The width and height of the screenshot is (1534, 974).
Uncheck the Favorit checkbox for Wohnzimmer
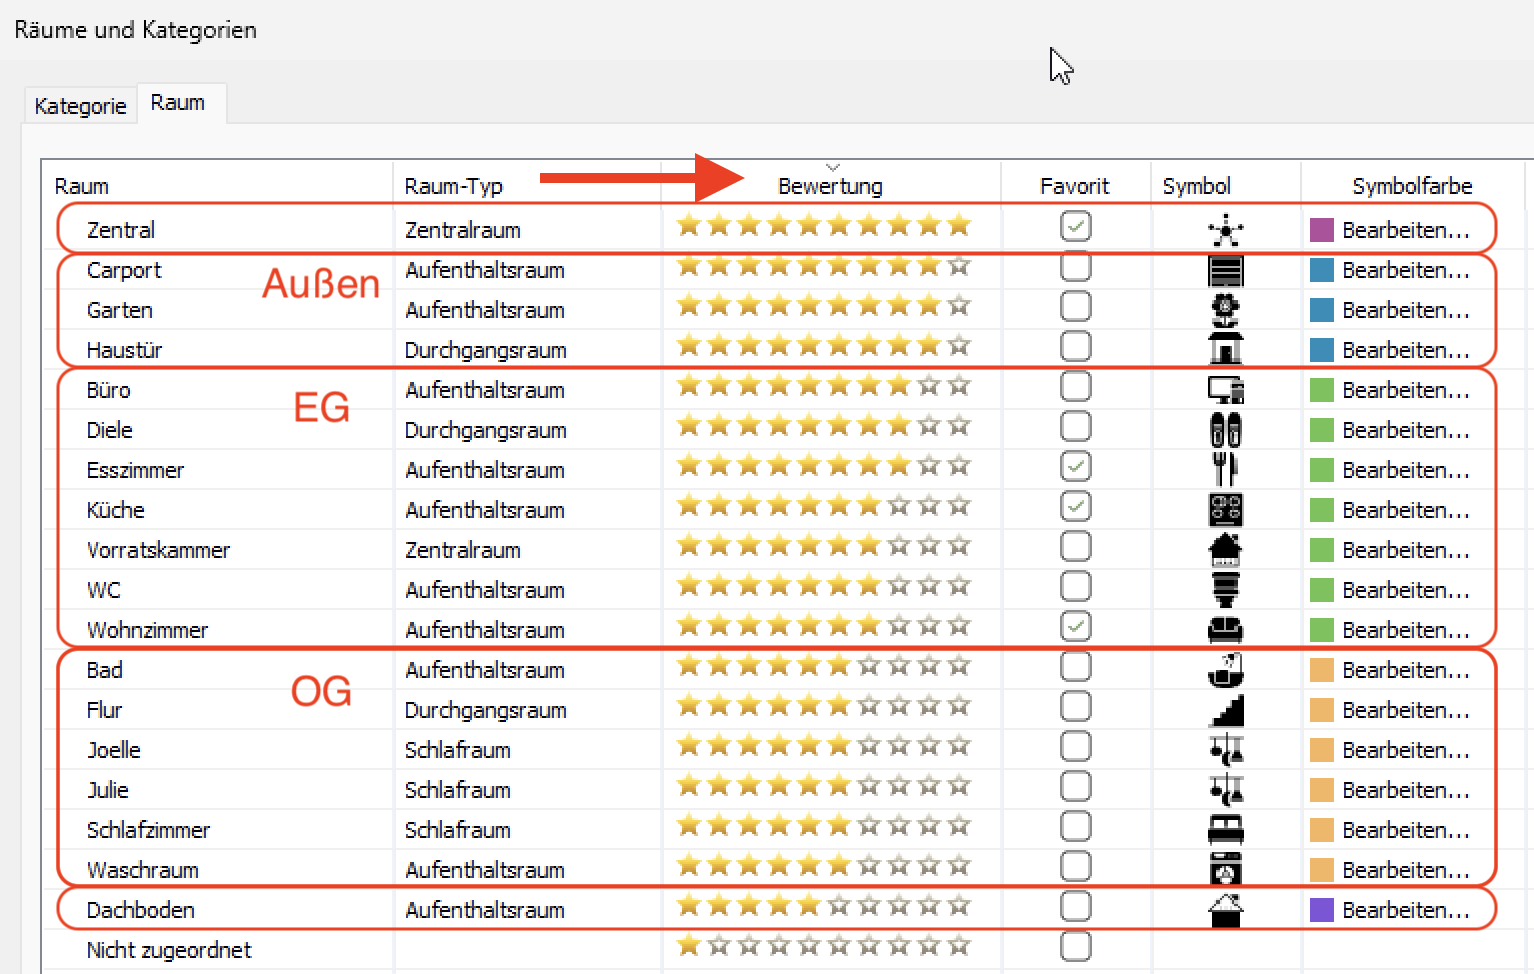tap(1076, 627)
